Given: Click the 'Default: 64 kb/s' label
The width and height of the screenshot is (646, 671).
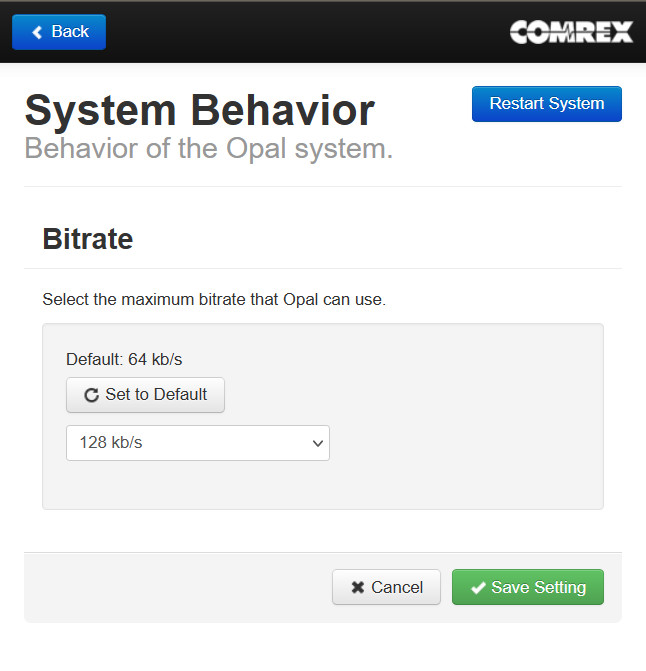Looking at the screenshot, I should [x=124, y=359].
